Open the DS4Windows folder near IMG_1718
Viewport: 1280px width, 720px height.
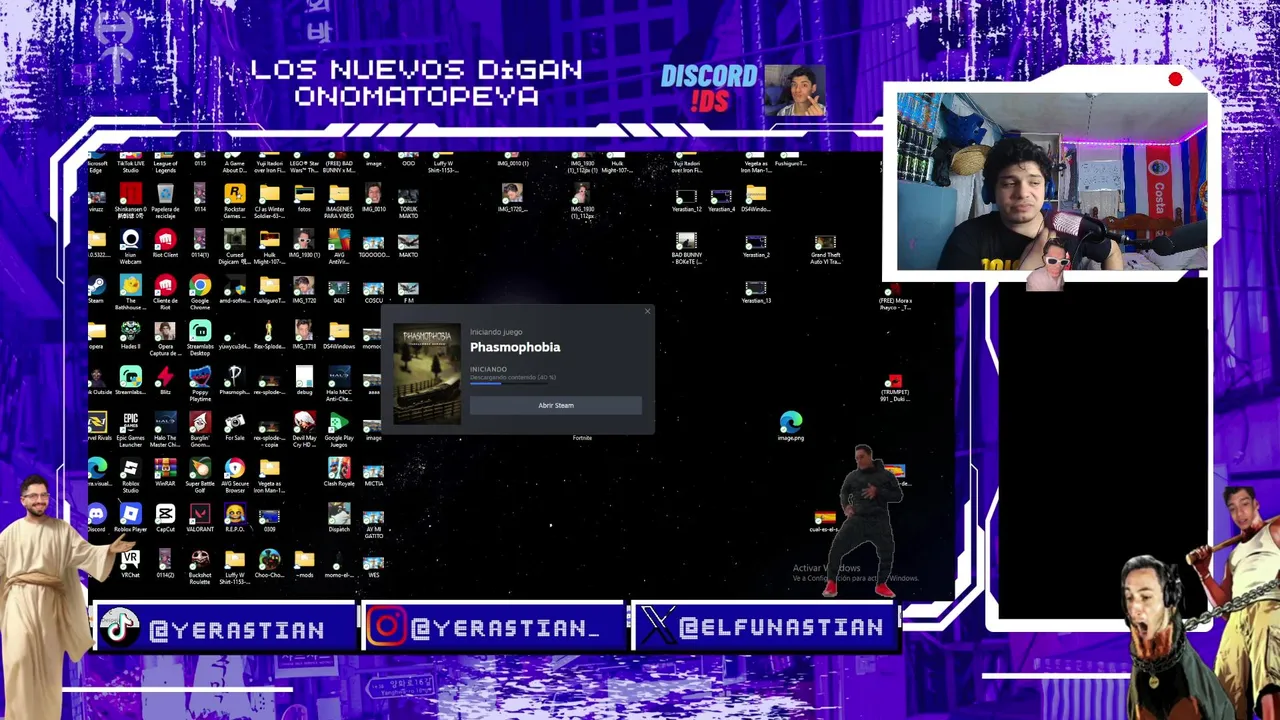point(339,331)
